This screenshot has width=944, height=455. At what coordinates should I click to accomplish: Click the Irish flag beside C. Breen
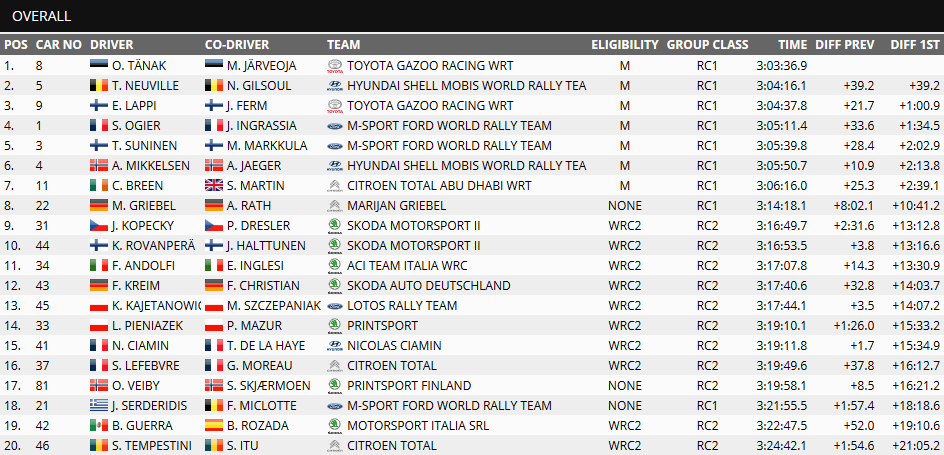click(99, 186)
